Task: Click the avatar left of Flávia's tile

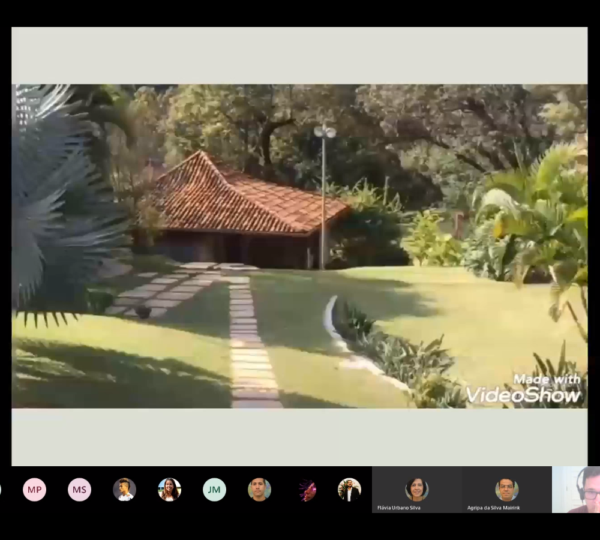Action: (x=349, y=489)
